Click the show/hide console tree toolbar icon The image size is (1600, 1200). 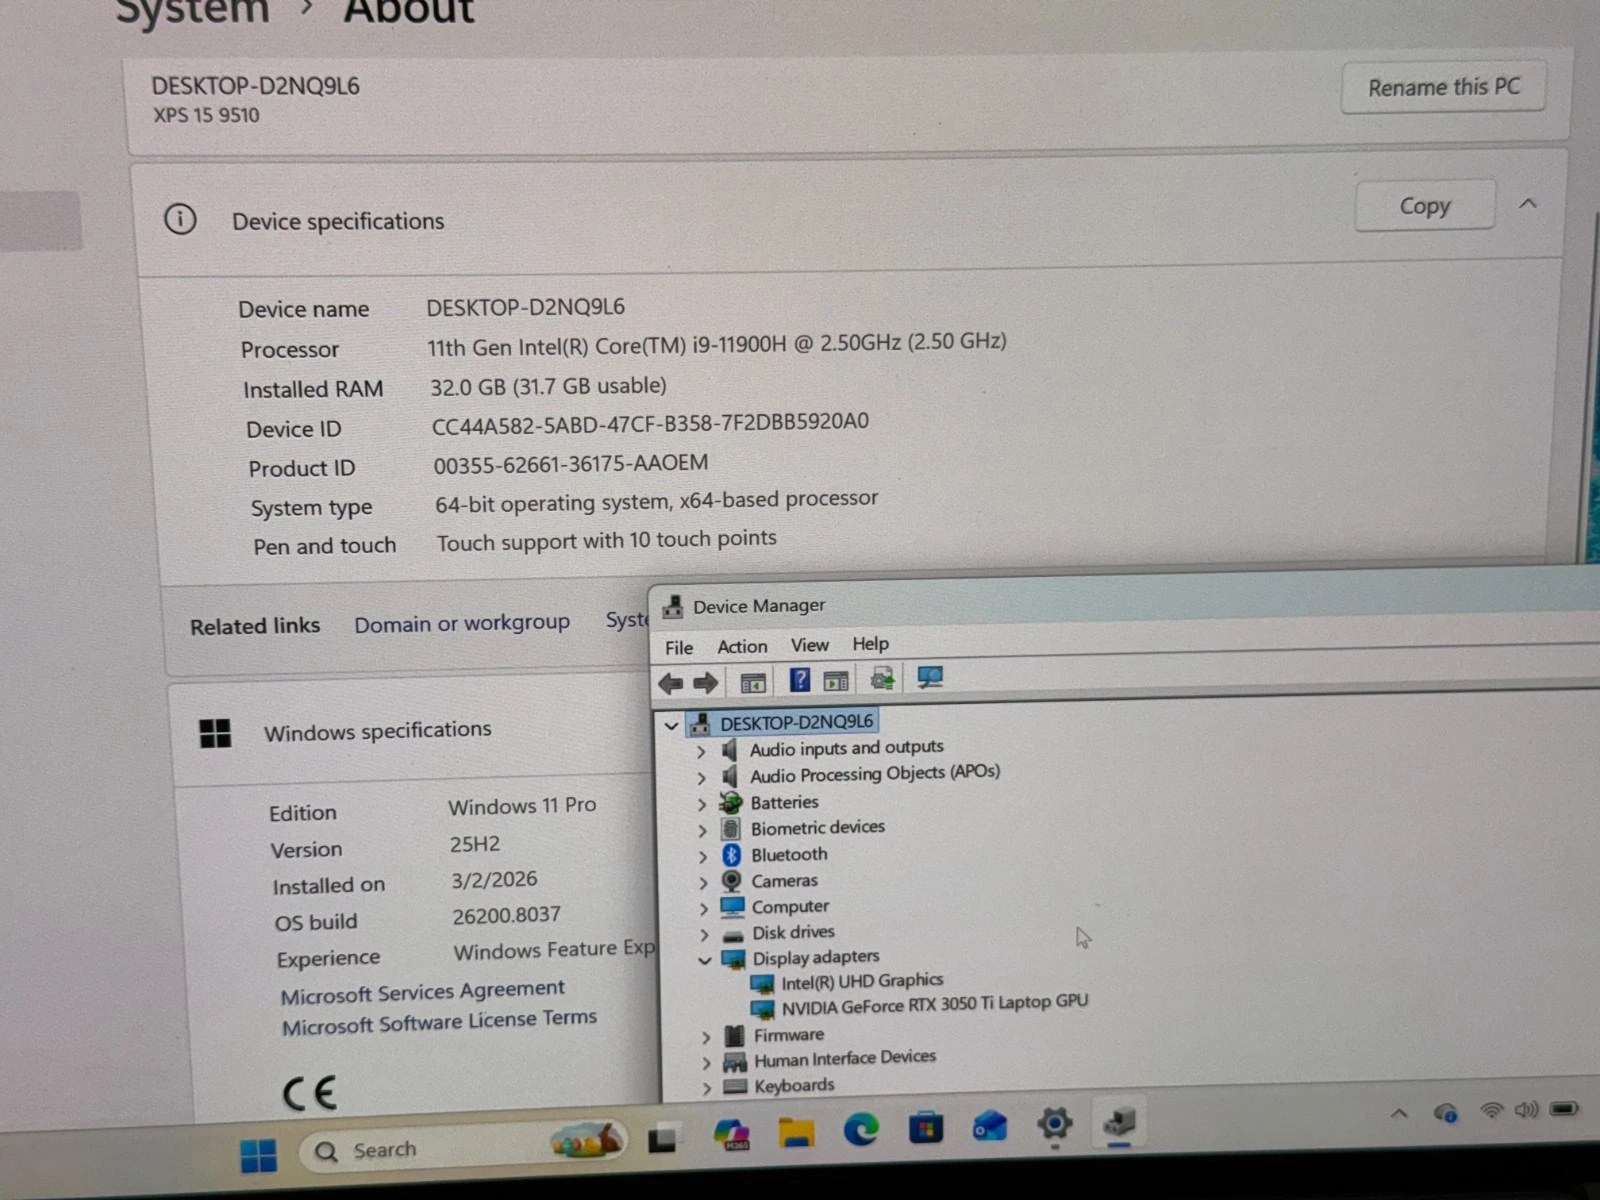pyautogui.click(x=753, y=683)
